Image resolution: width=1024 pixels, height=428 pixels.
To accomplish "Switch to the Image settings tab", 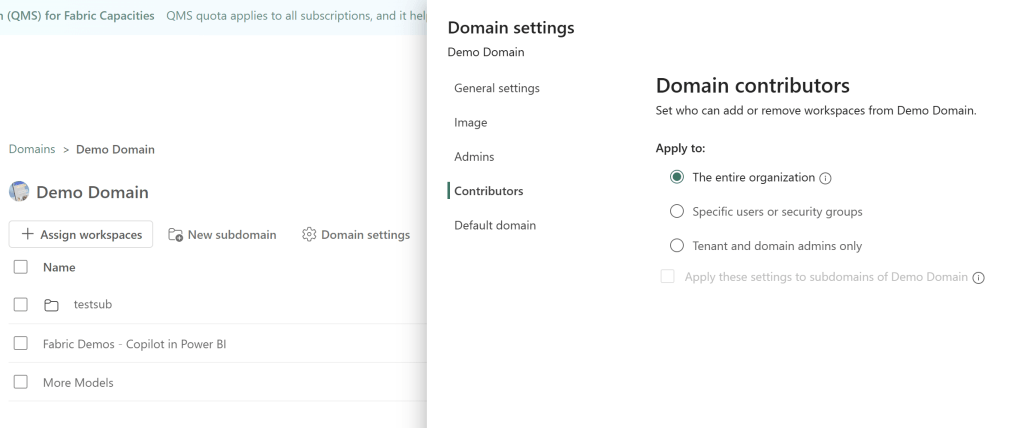I will click(471, 122).
